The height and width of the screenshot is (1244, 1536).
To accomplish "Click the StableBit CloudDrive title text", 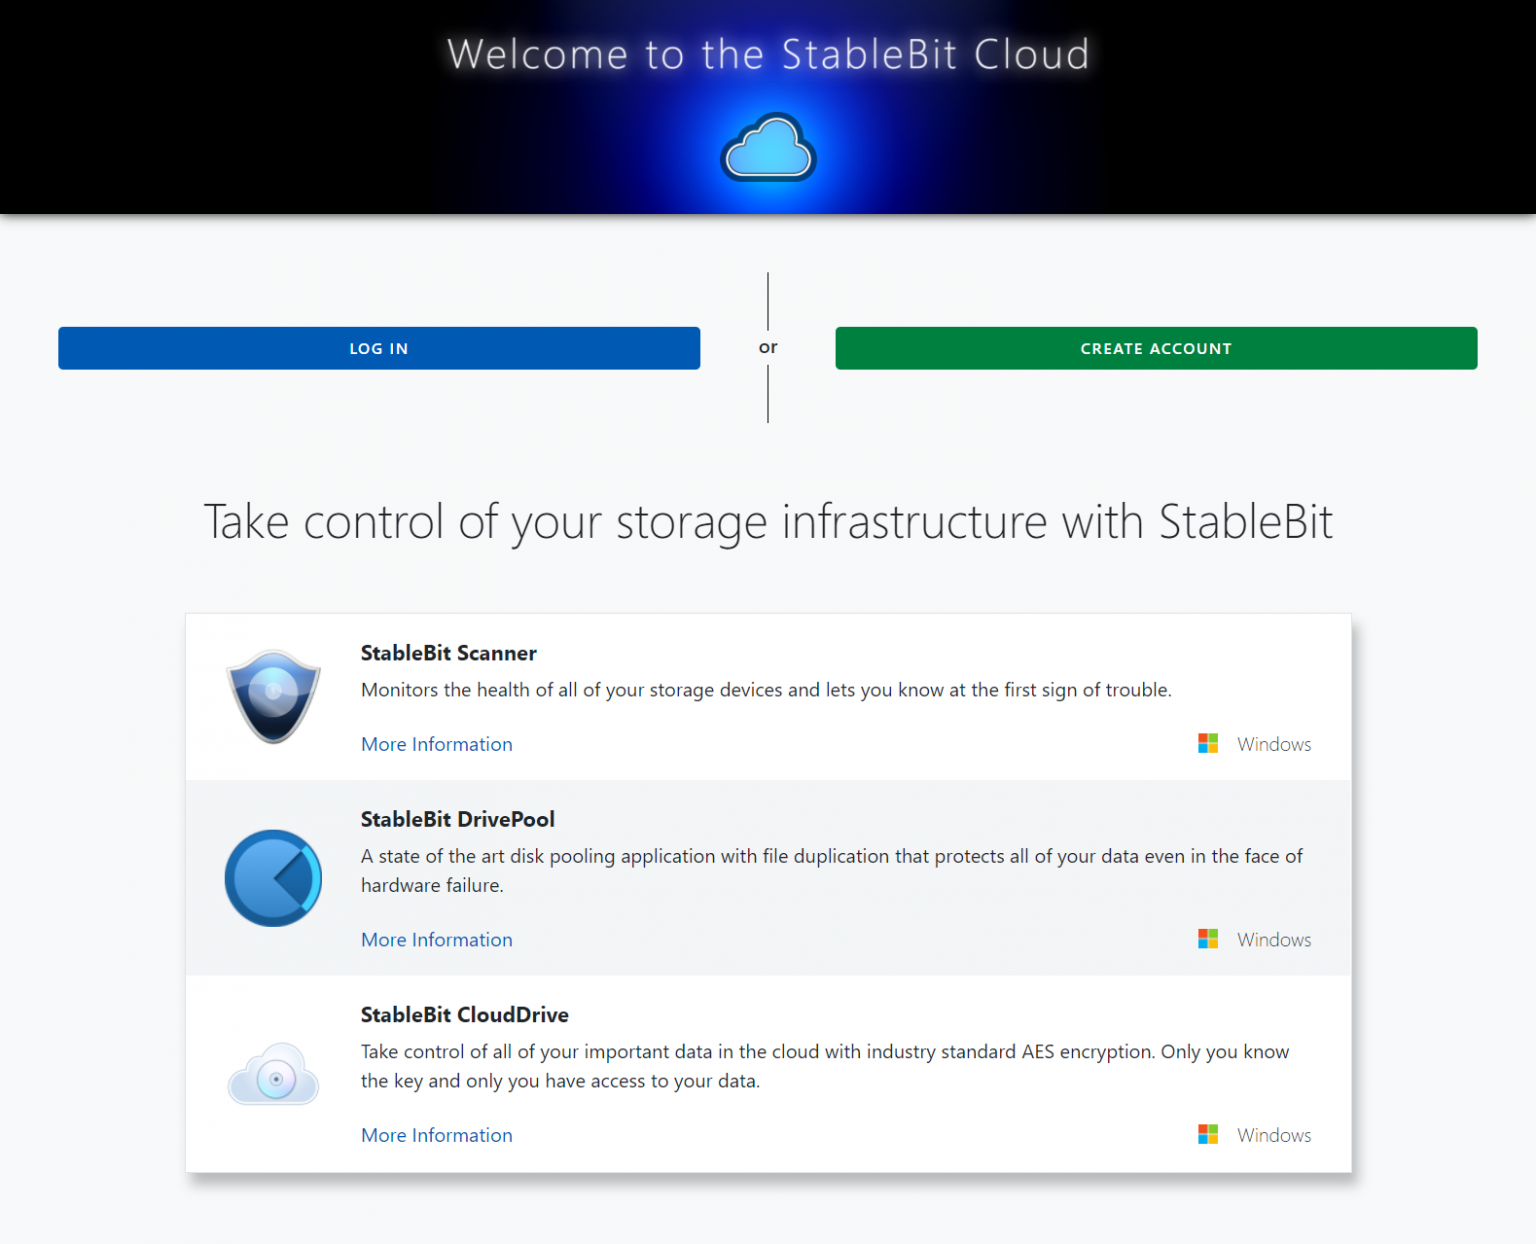I will point(465,1014).
